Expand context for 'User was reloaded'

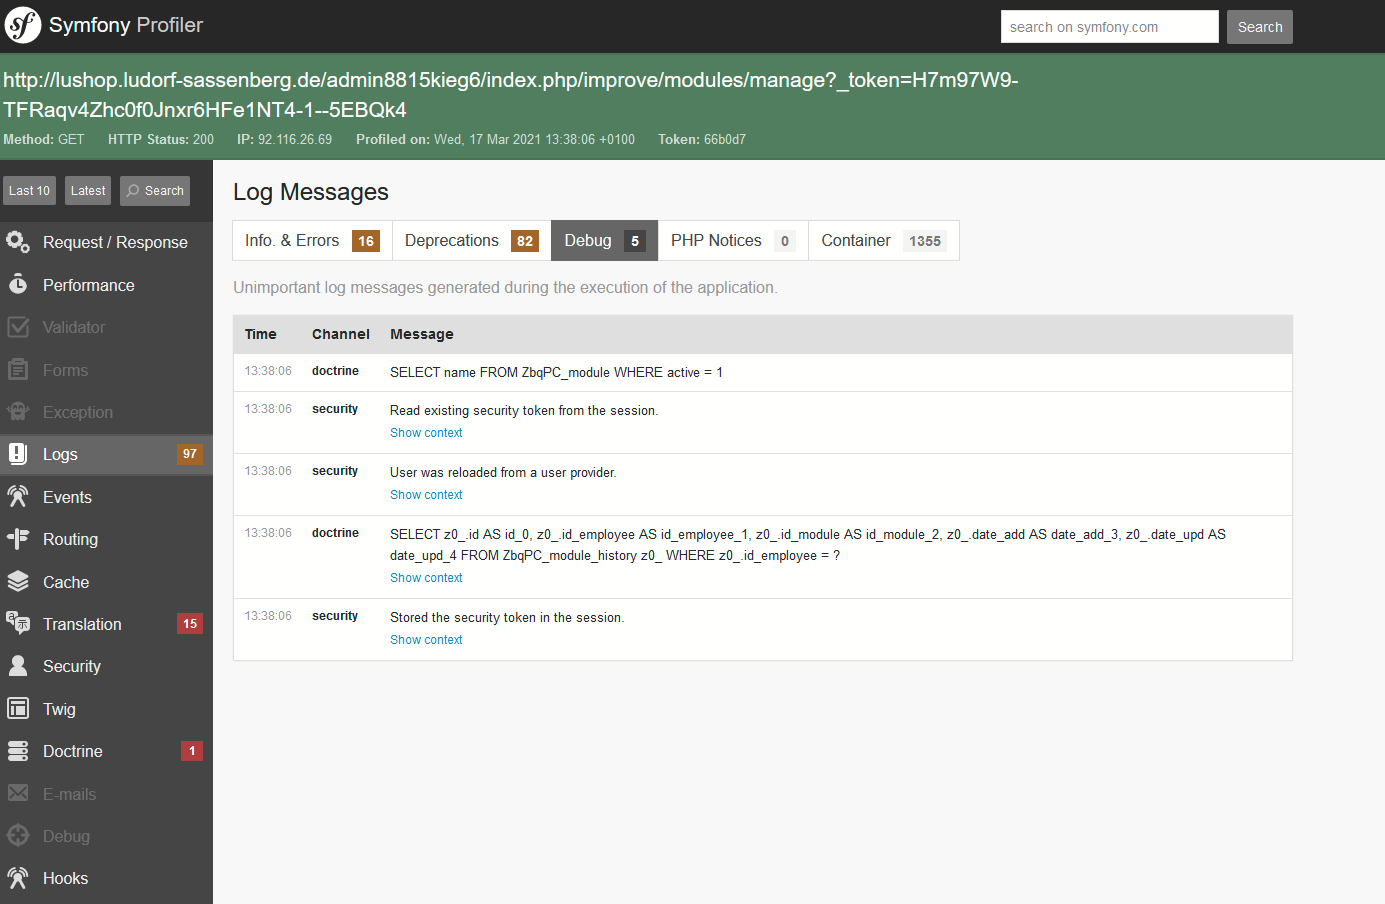click(x=426, y=495)
